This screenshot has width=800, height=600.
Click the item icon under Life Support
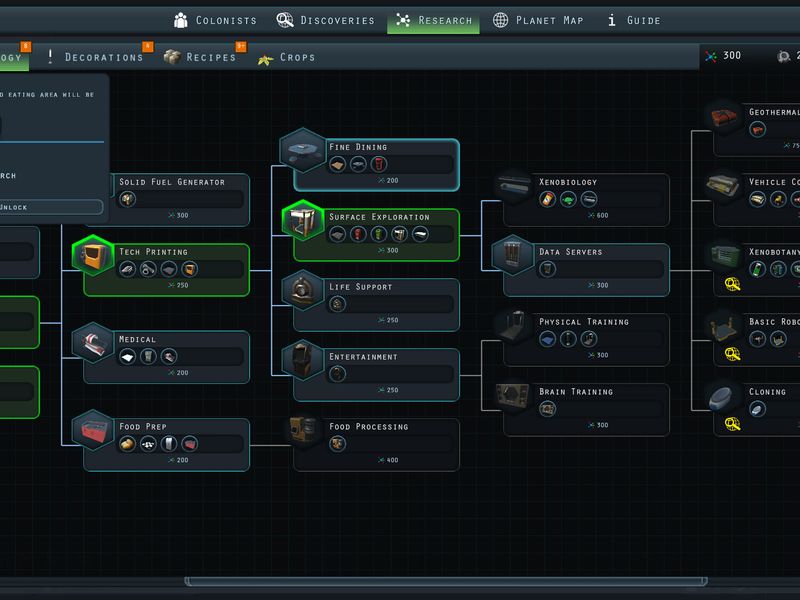click(x=337, y=304)
